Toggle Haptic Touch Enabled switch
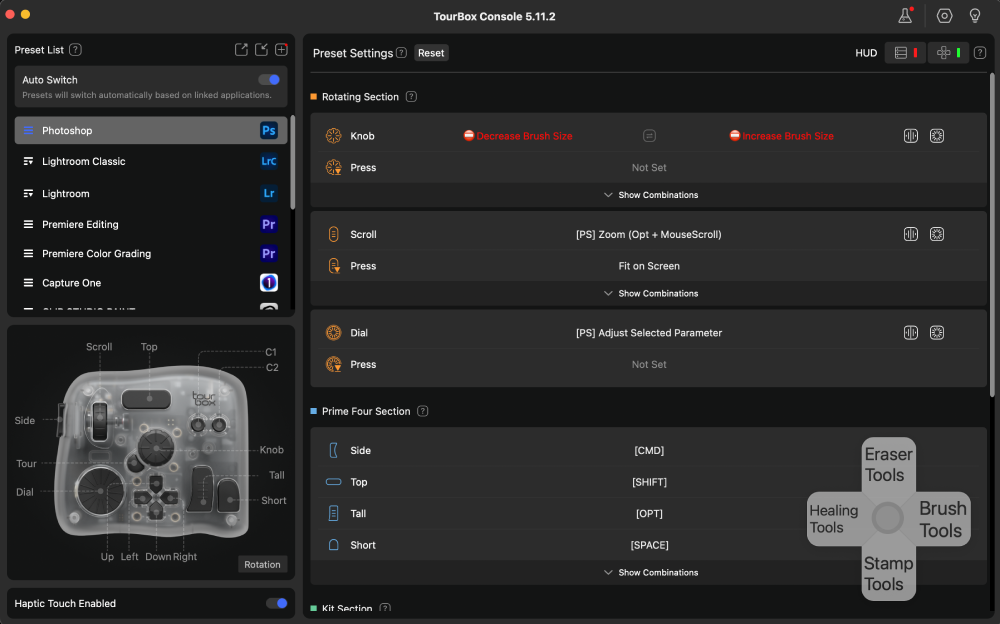The width and height of the screenshot is (1000, 624). tap(277, 604)
